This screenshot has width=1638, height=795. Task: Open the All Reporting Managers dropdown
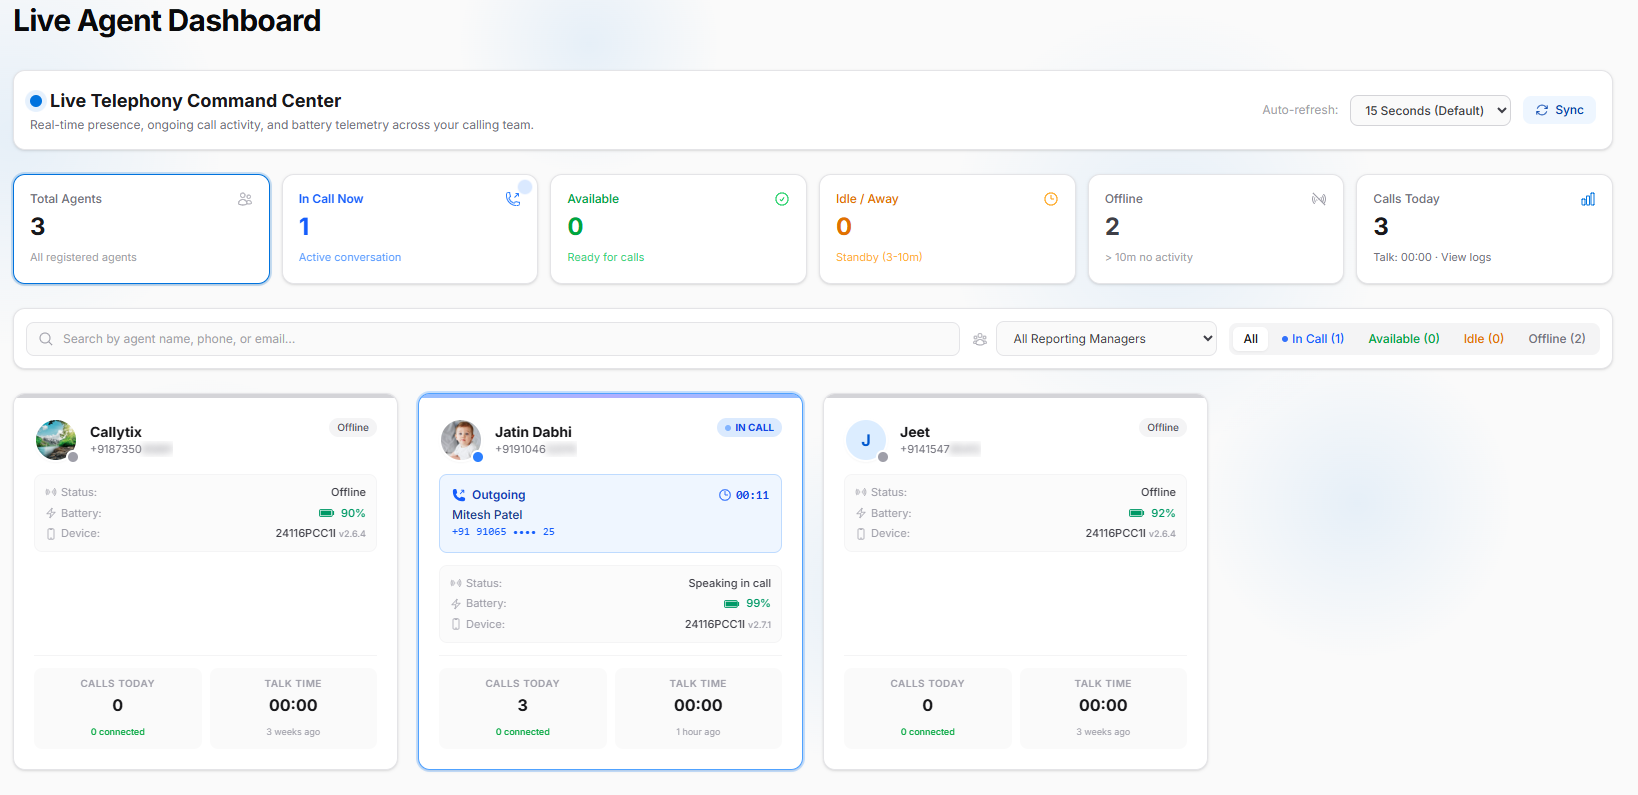(1106, 339)
